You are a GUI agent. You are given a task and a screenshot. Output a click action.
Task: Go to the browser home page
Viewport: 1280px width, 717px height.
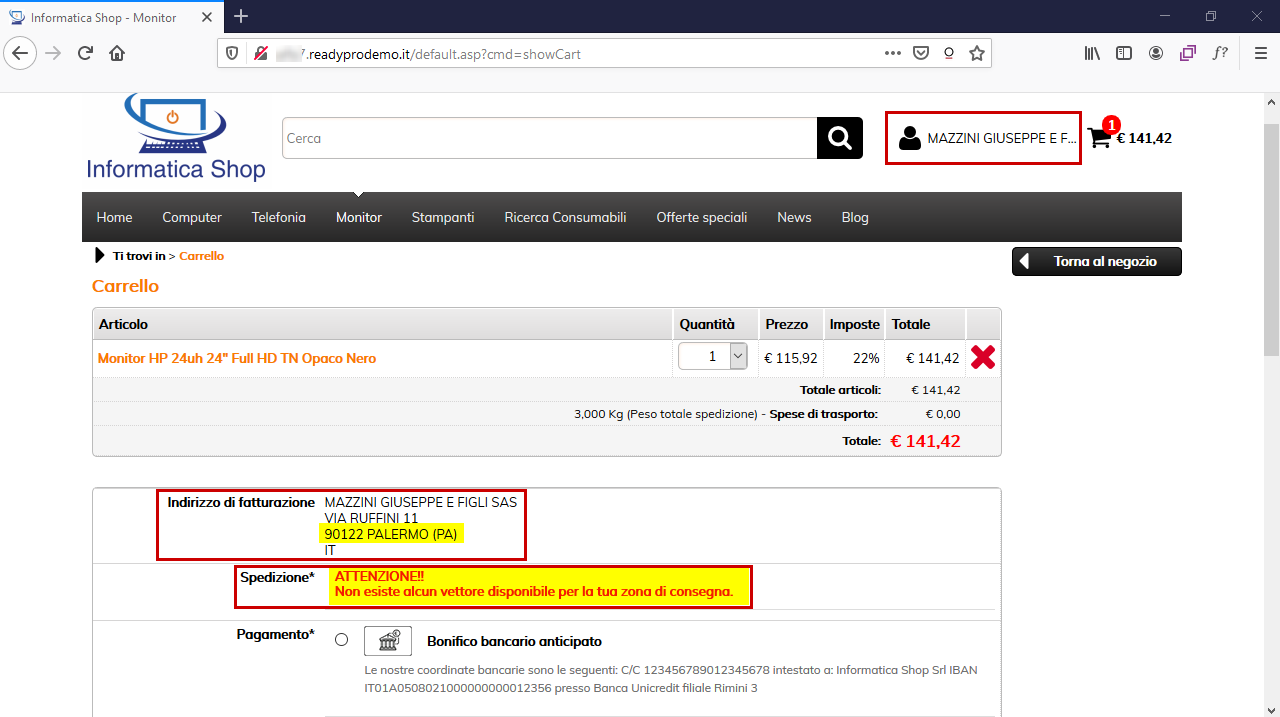(x=117, y=53)
